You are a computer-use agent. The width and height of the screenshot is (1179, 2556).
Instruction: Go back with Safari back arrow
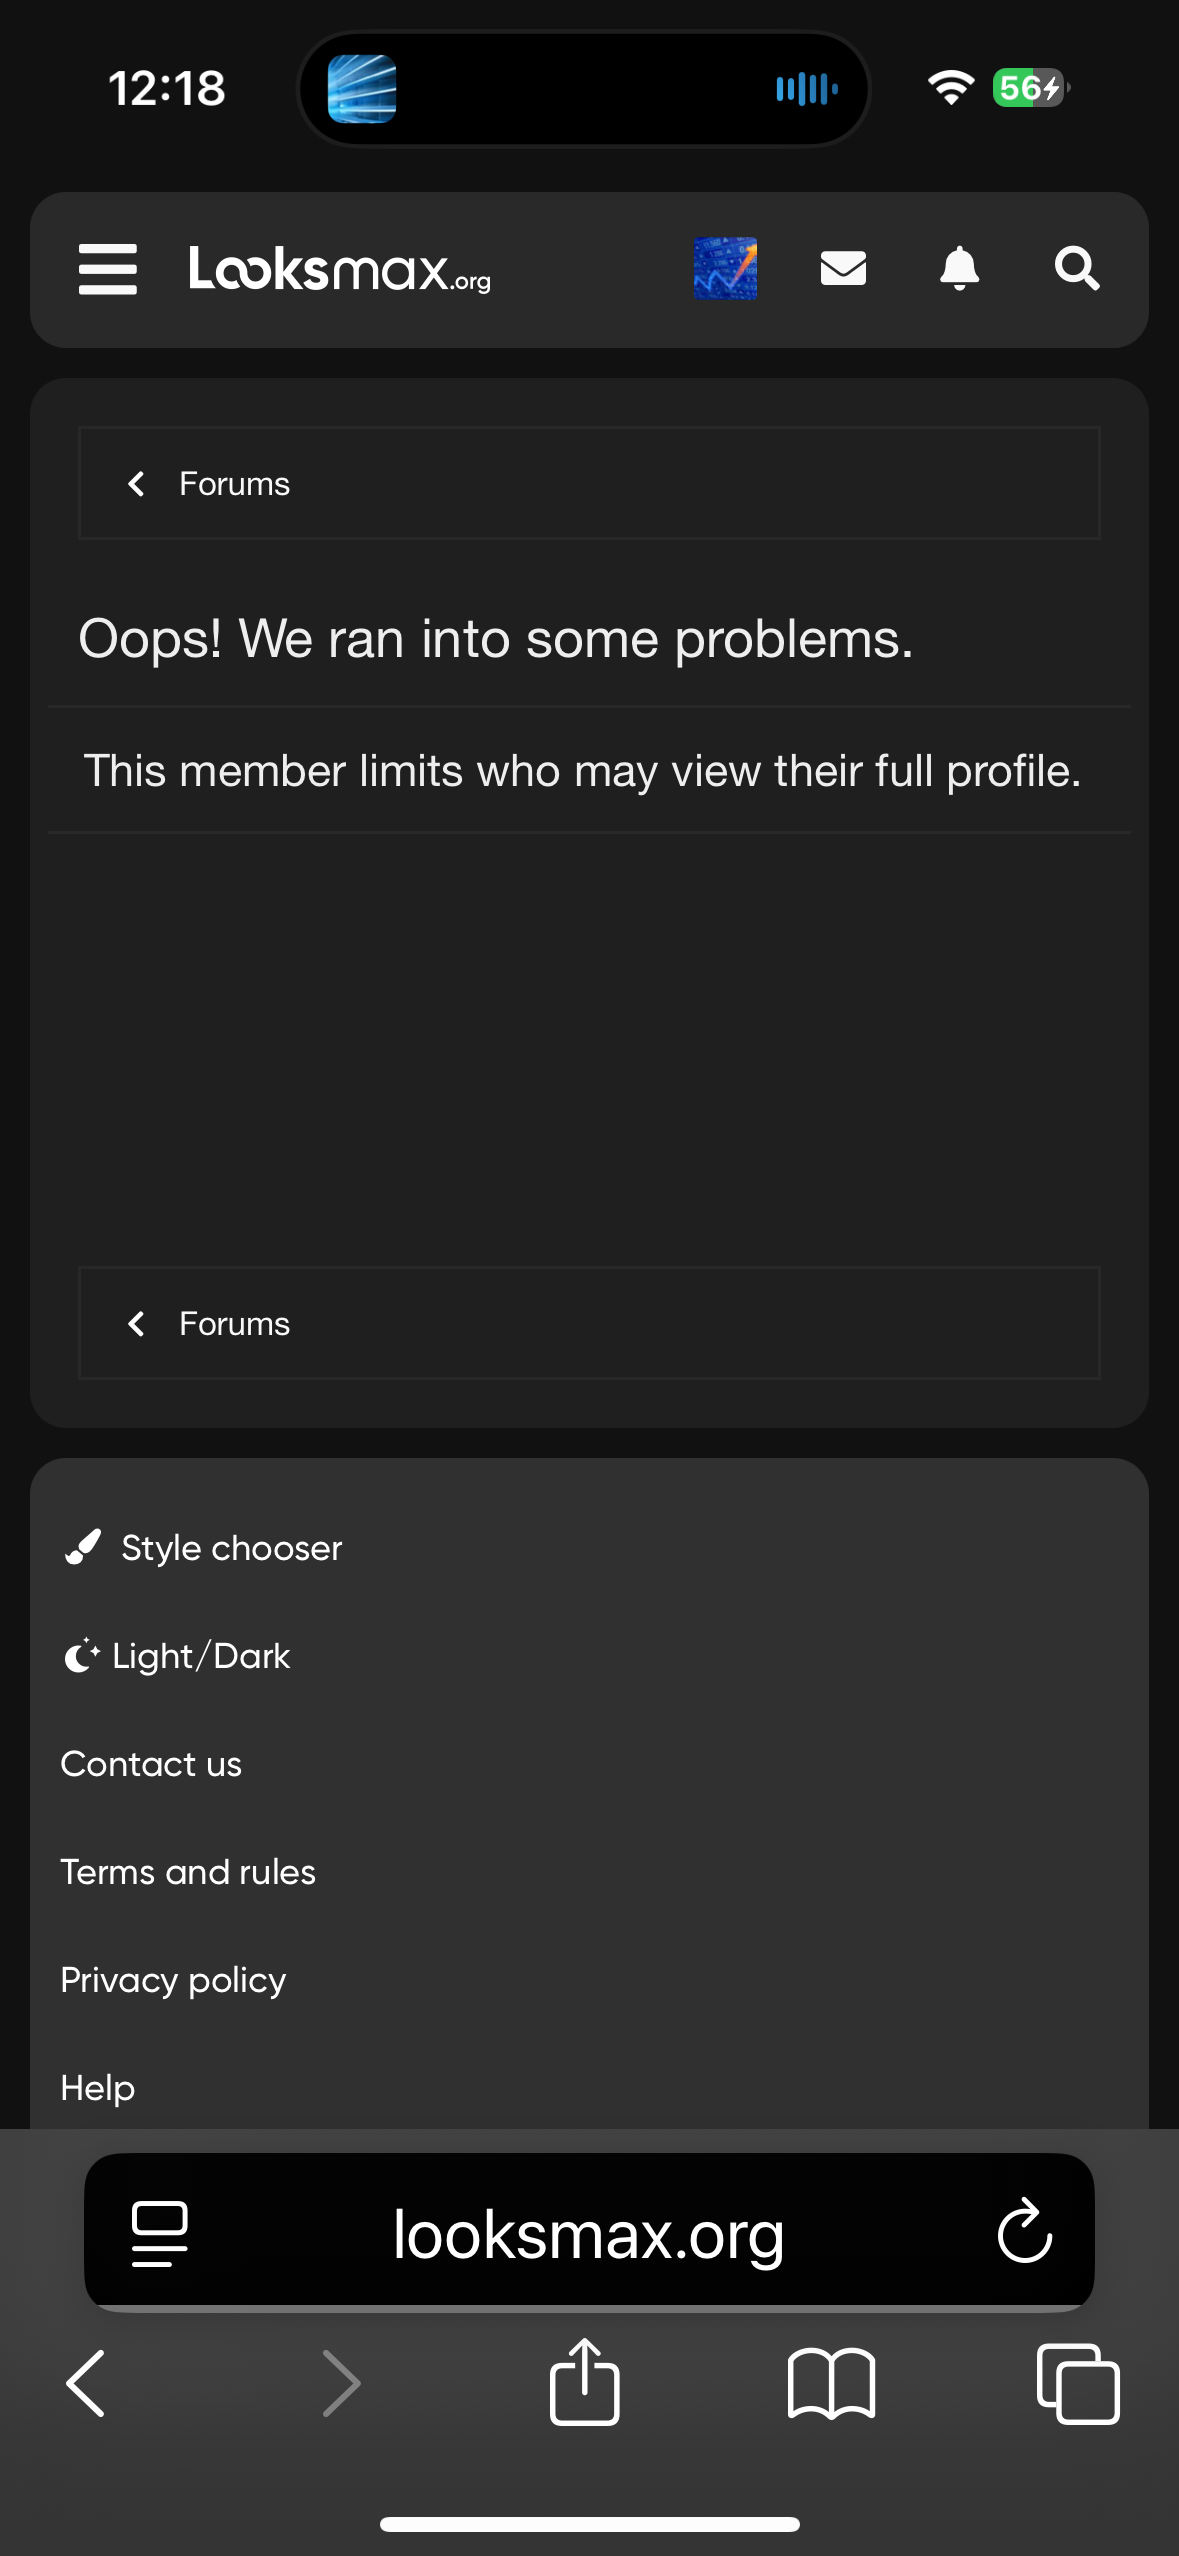point(86,2384)
